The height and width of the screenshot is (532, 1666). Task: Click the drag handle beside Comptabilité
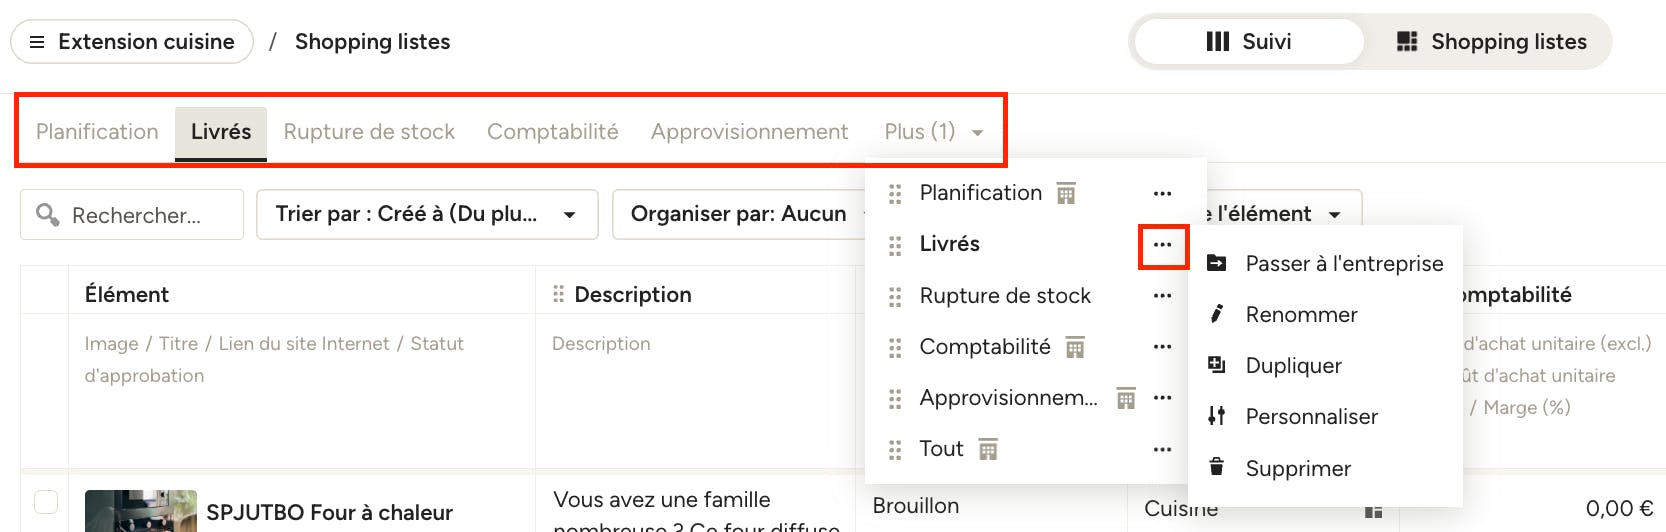(895, 347)
